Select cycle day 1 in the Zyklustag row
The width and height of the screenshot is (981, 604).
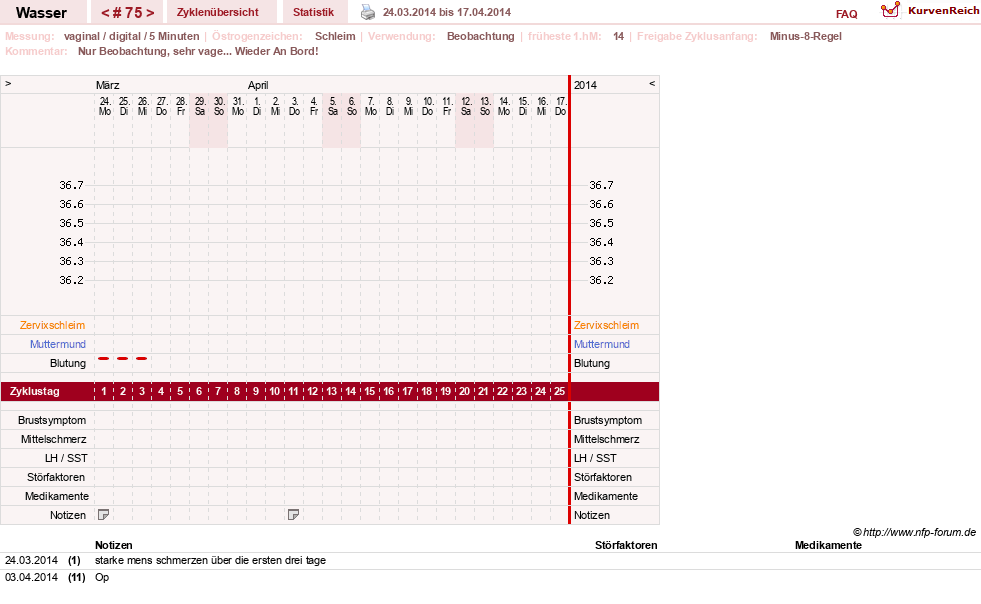tap(104, 391)
